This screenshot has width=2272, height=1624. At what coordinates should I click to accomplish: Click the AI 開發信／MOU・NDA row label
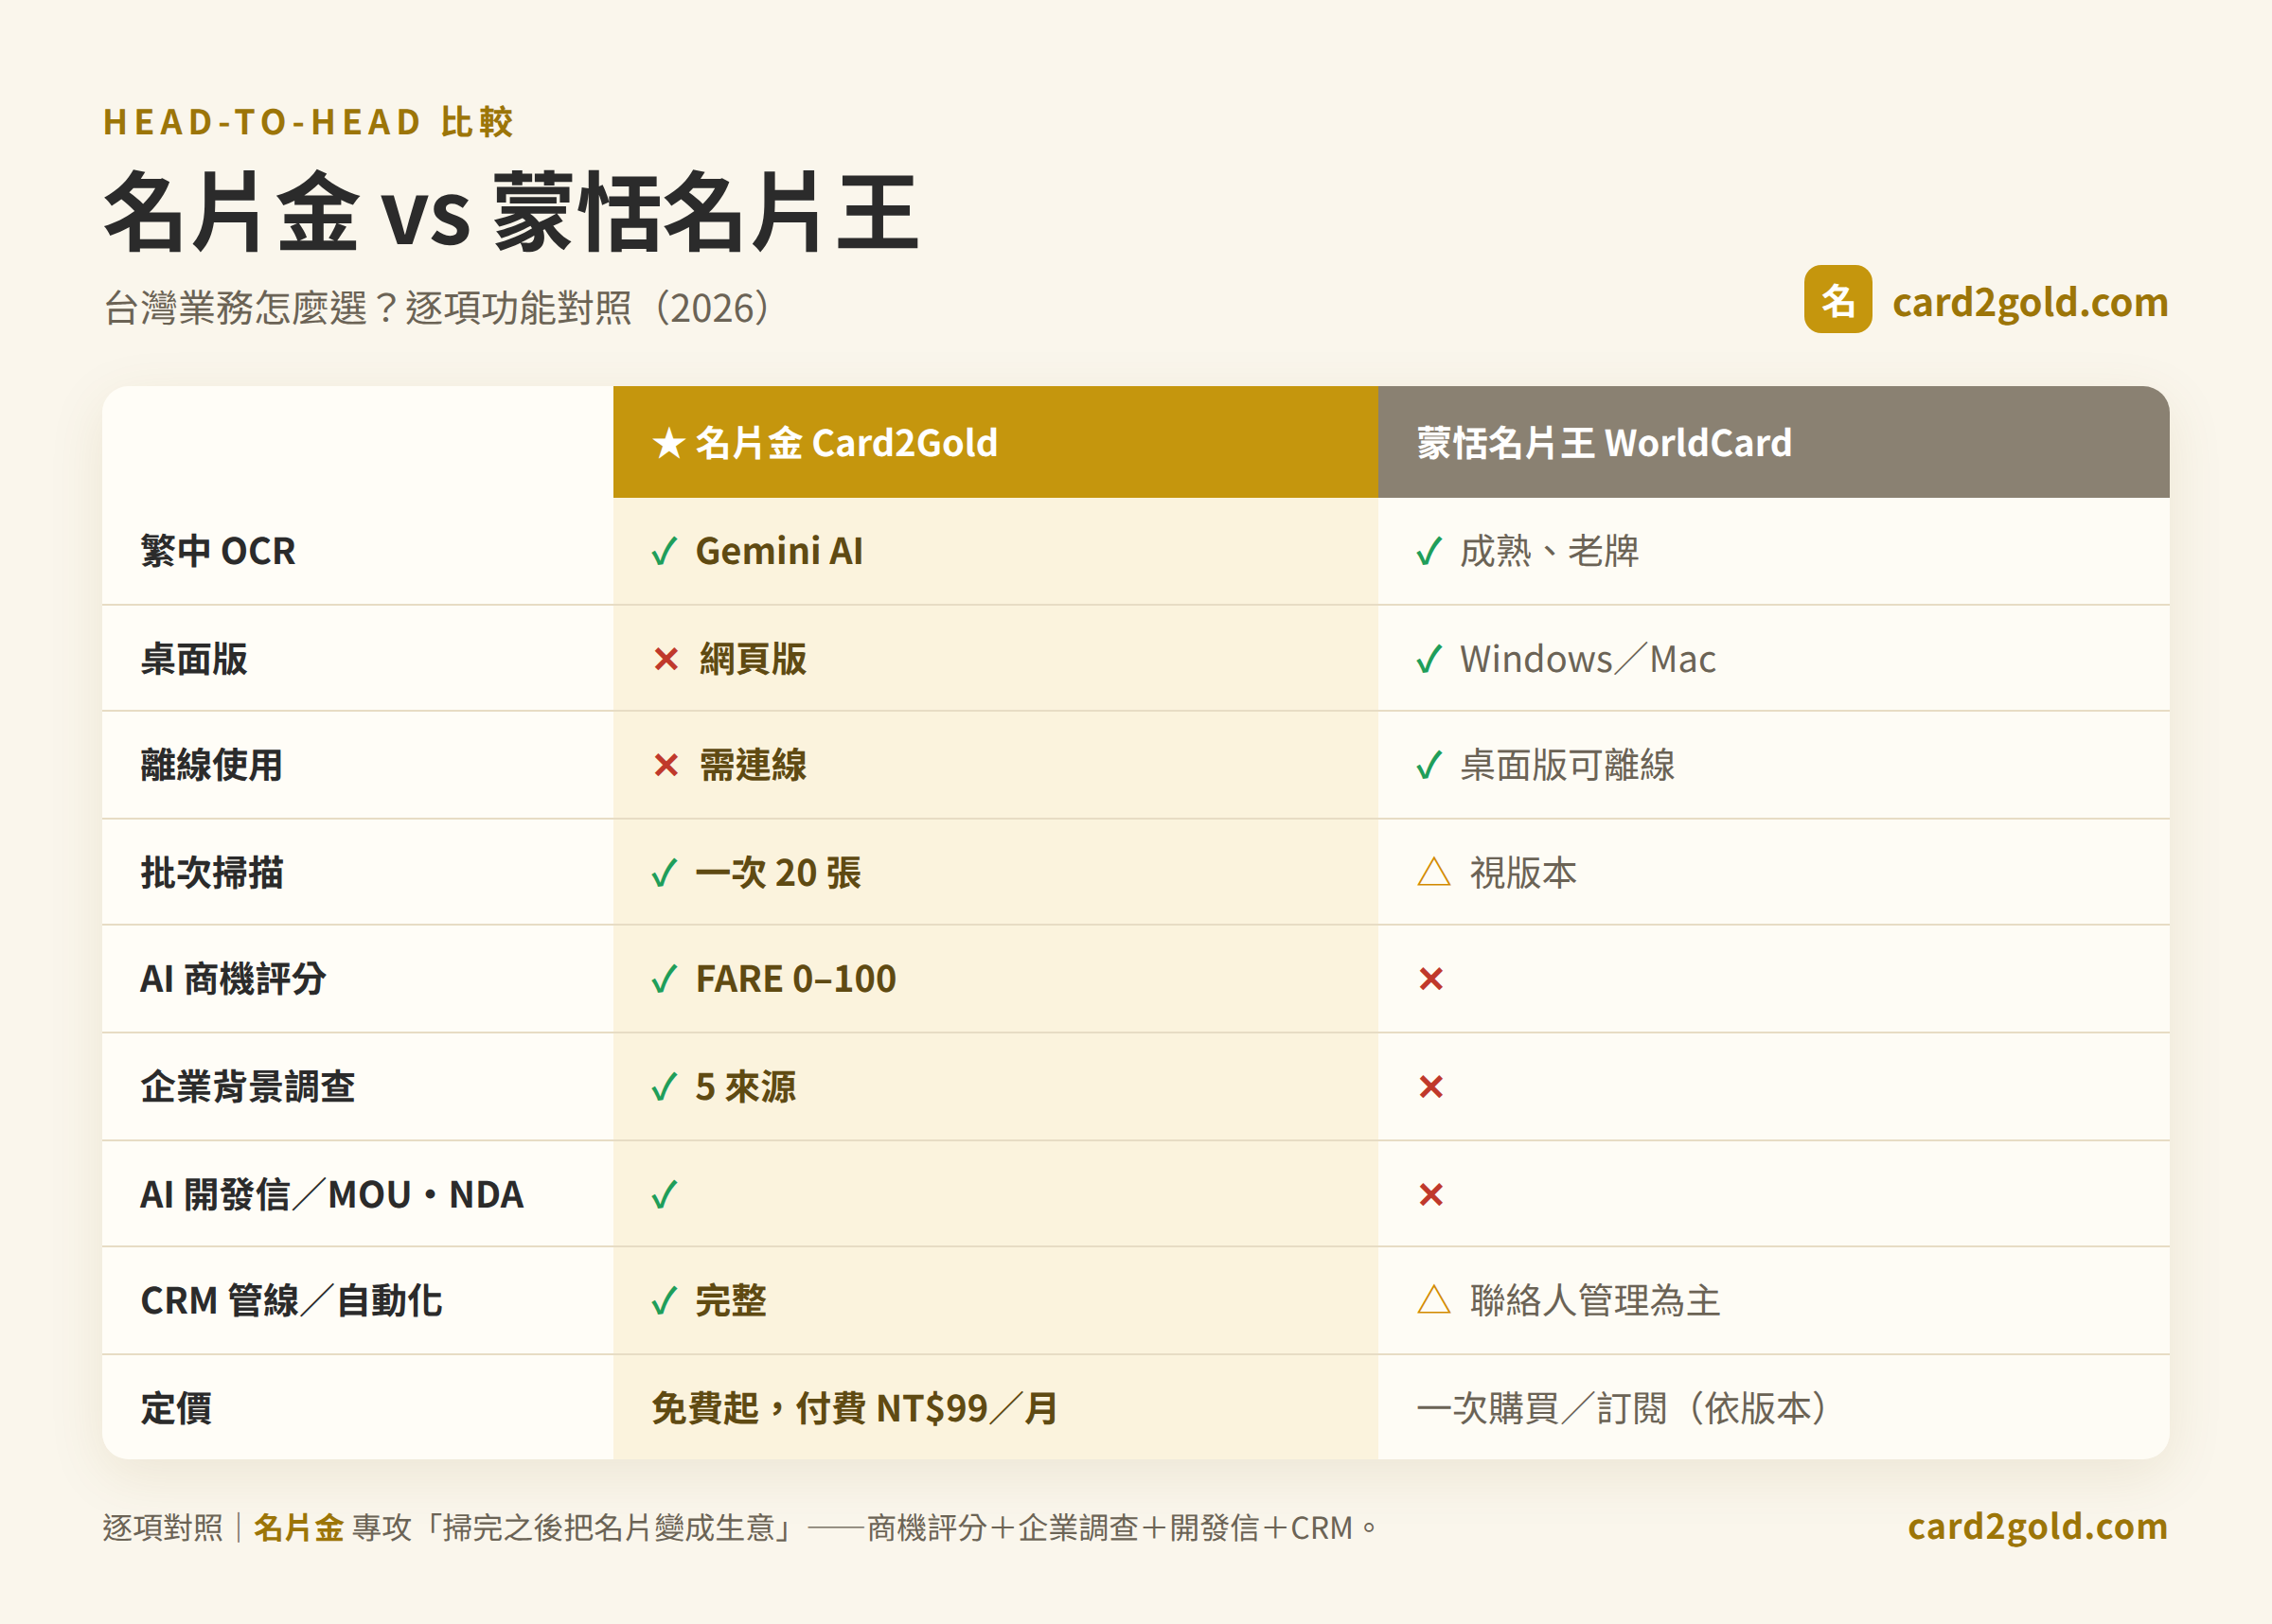point(332,1194)
